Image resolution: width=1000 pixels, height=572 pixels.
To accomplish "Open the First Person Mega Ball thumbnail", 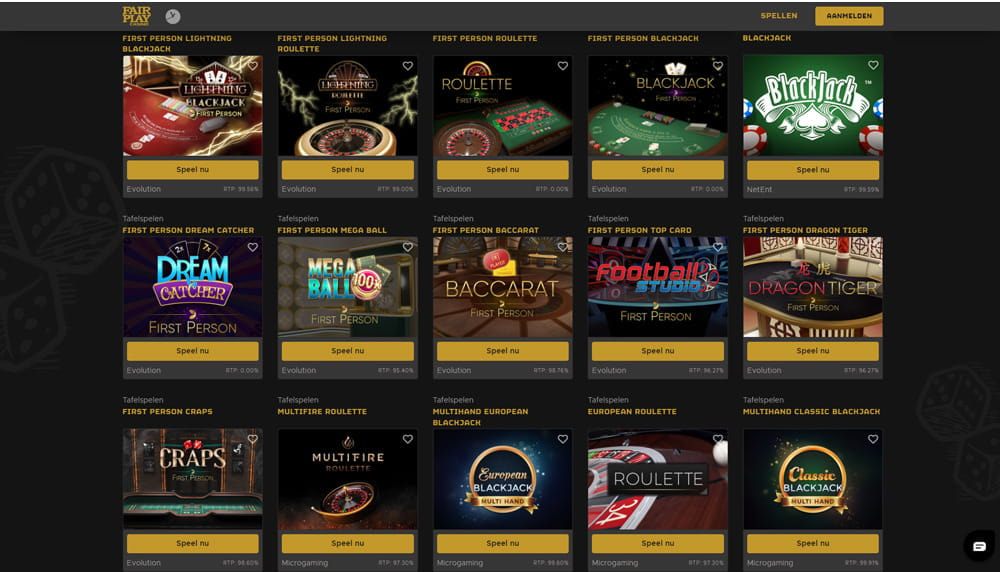I will tap(348, 287).
